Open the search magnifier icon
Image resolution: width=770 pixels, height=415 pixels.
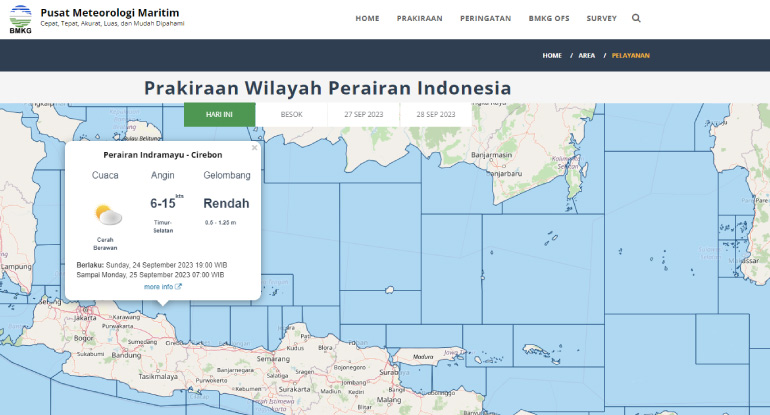click(x=637, y=18)
